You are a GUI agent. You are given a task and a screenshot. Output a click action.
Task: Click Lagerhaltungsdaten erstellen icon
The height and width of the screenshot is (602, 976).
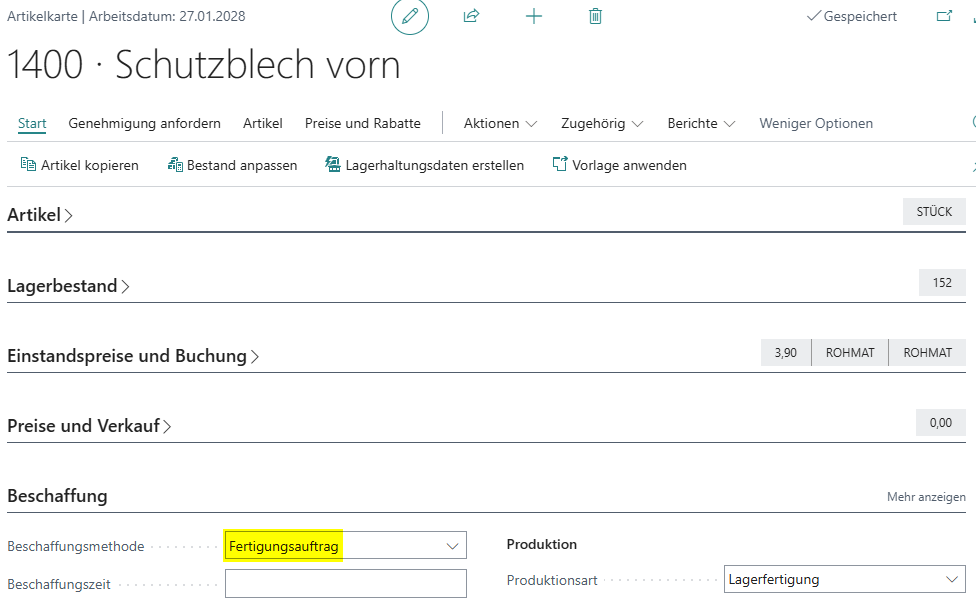333,164
